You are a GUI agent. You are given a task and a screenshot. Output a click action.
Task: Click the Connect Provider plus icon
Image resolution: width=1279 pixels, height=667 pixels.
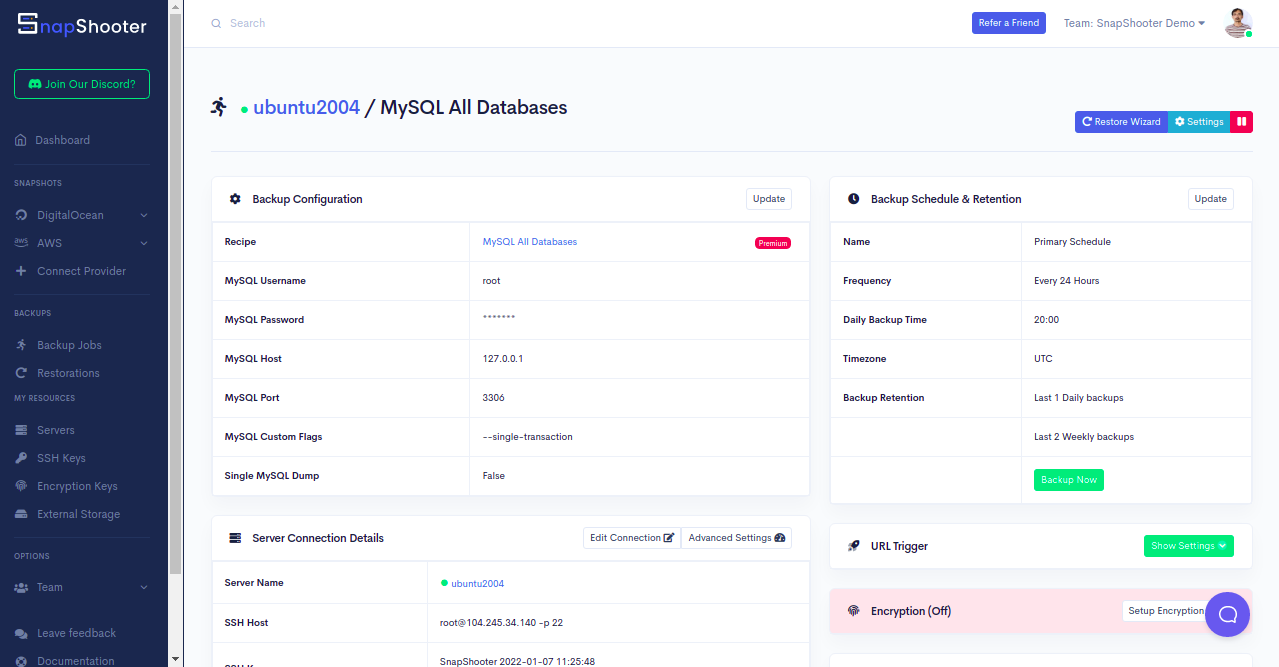[x=21, y=271]
